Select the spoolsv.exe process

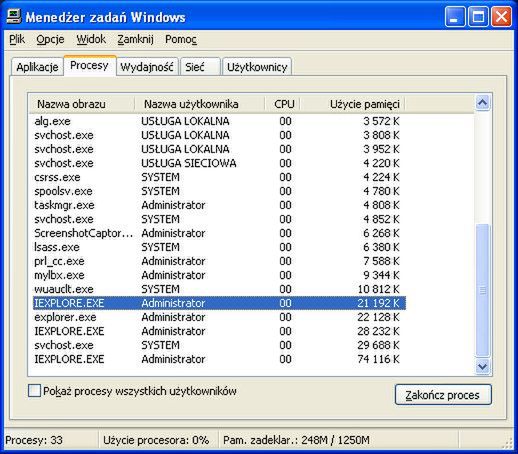tap(219, 191)
